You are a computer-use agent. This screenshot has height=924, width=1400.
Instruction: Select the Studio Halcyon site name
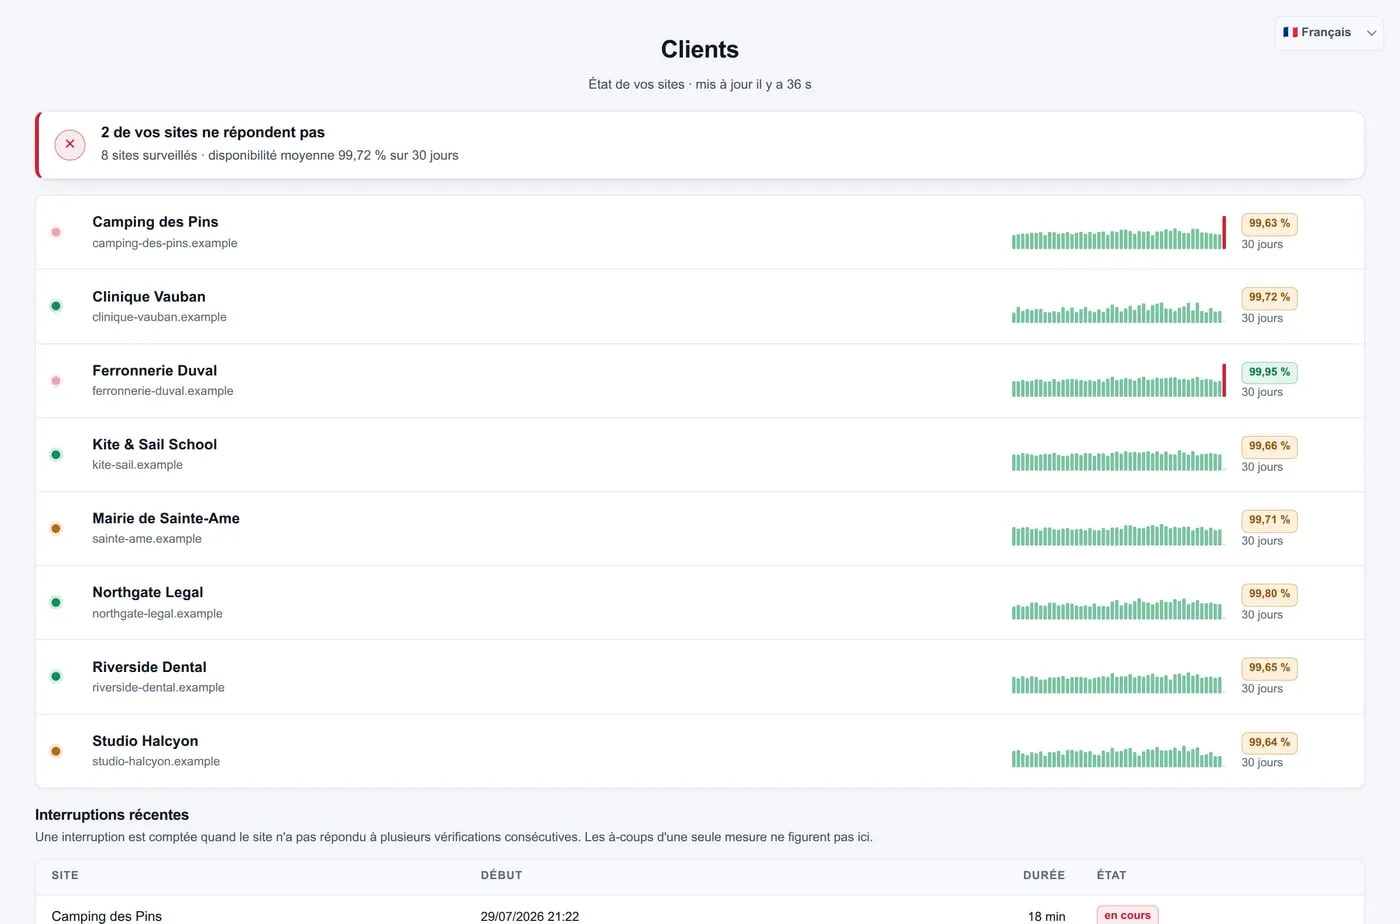(145, 741)
